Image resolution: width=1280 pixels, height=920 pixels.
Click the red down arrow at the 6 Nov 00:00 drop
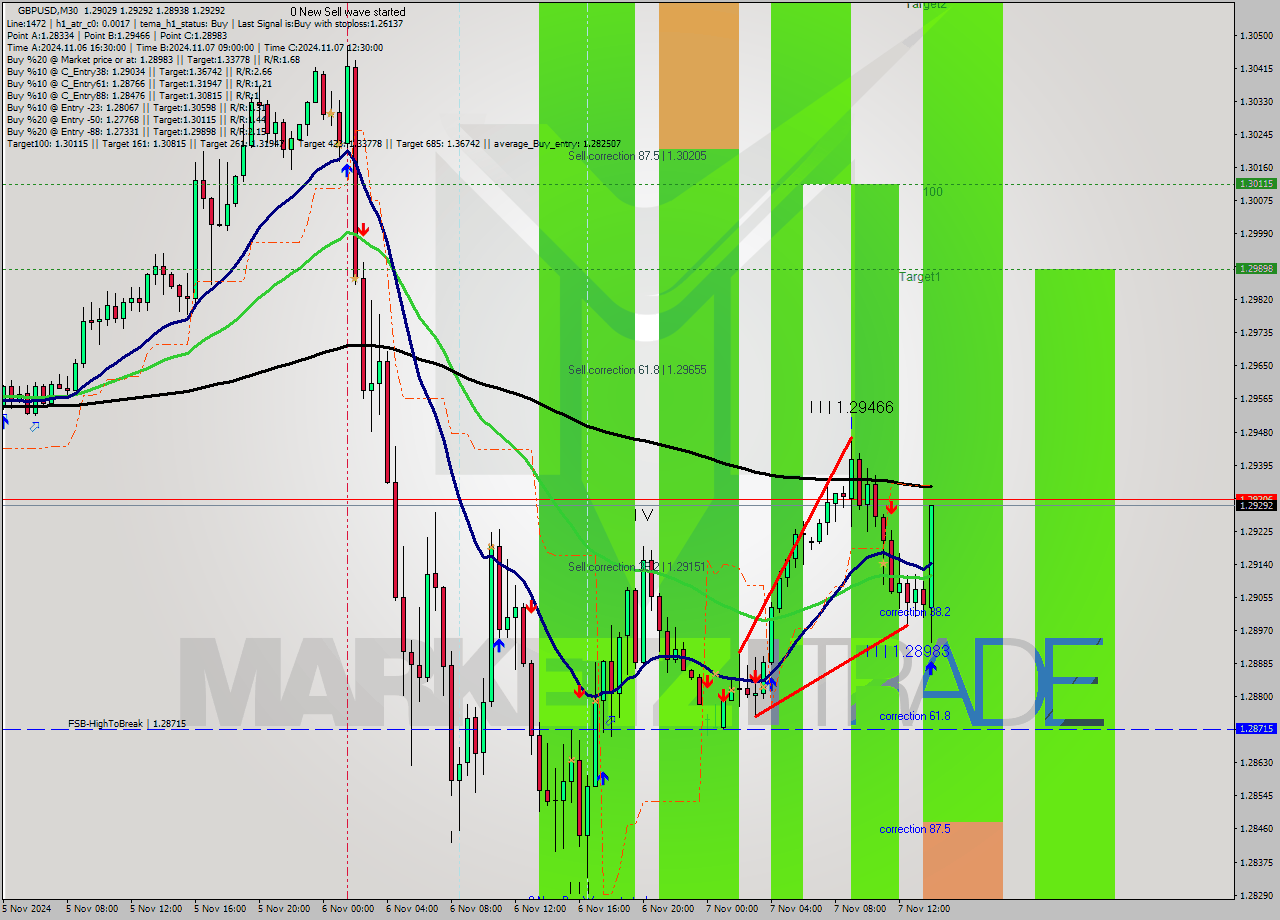coord(363,230)
